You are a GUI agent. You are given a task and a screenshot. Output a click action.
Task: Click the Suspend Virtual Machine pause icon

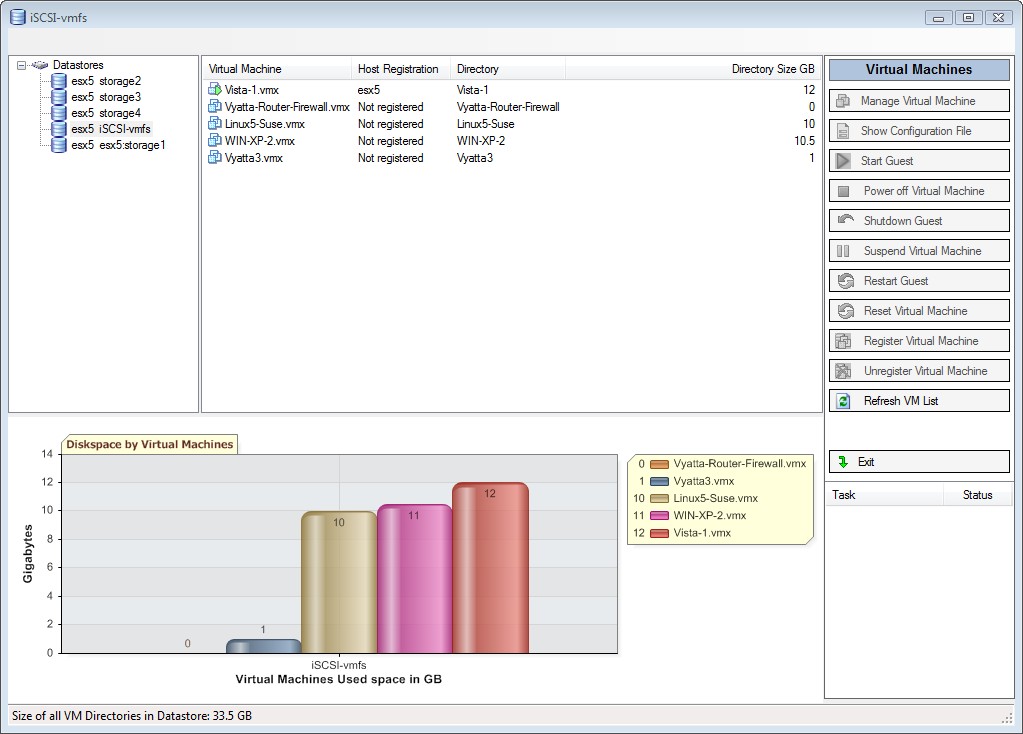(x=844, y=251)
